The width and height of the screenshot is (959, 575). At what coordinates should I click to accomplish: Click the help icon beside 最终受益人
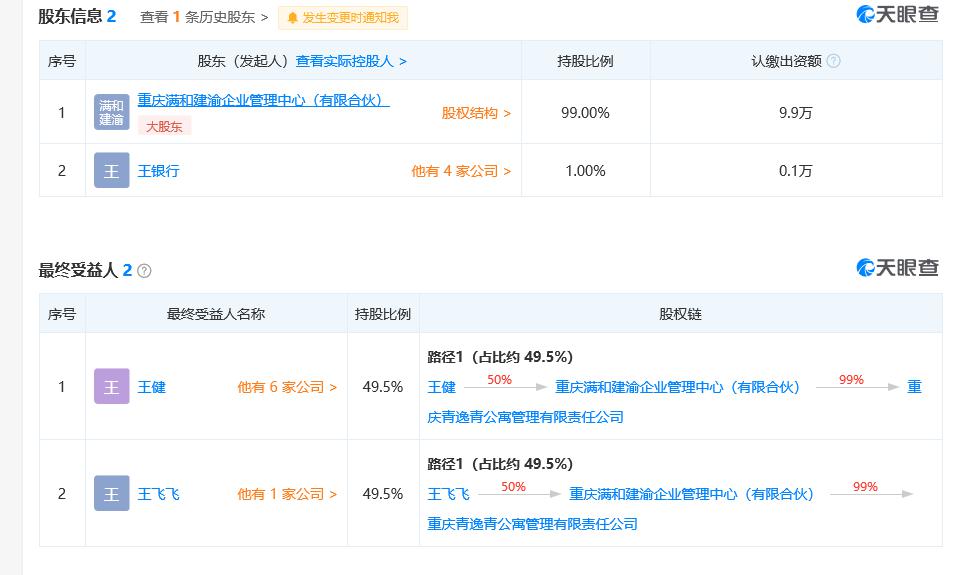coord(144,271)
